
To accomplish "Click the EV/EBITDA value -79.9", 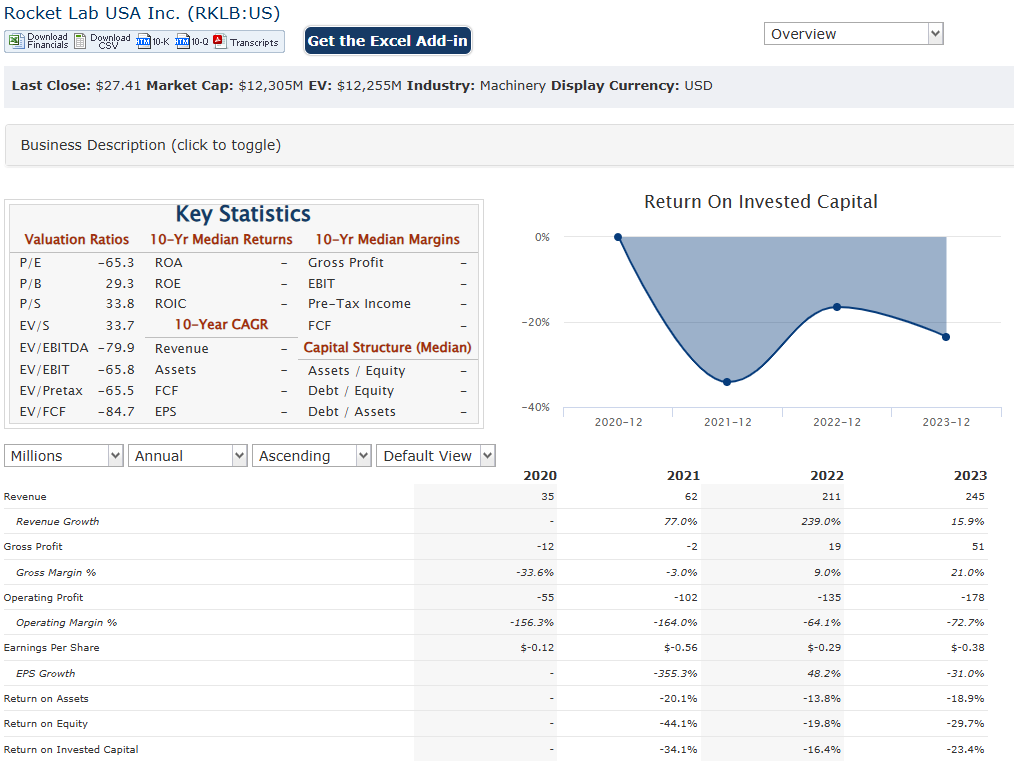I will tap(116, 348).
